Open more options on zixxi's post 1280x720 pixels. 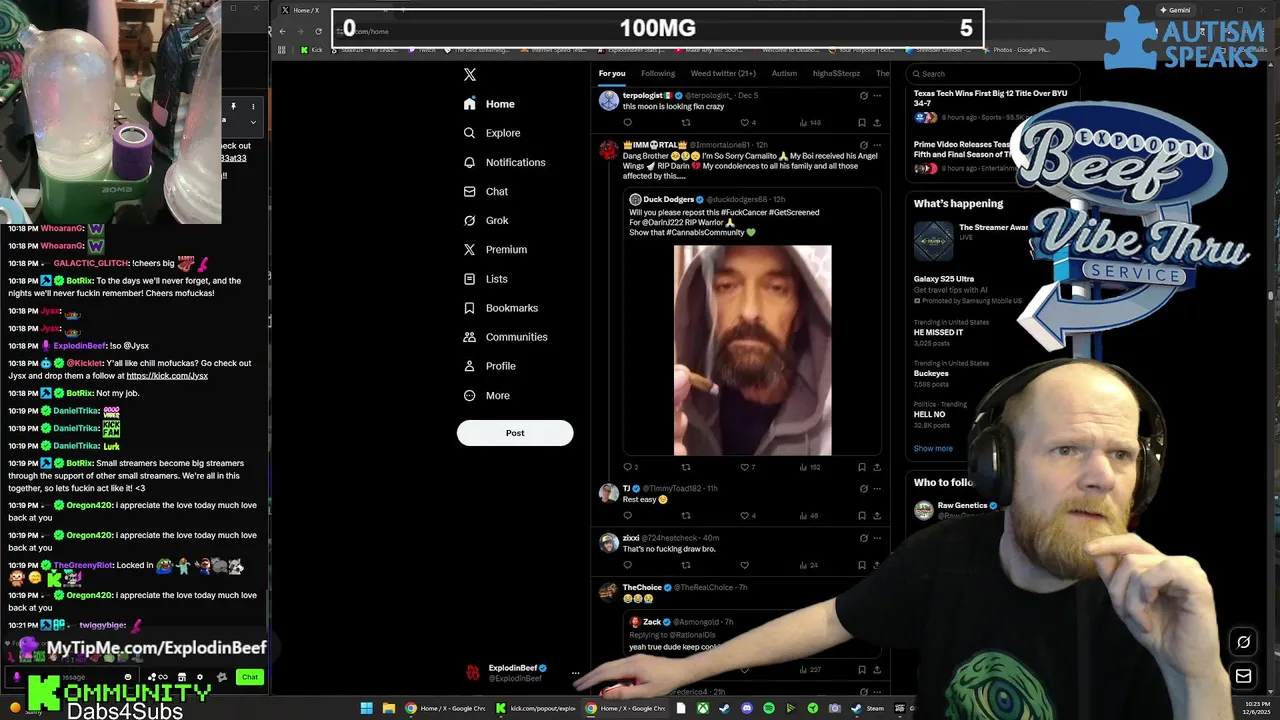coord(877,538)
